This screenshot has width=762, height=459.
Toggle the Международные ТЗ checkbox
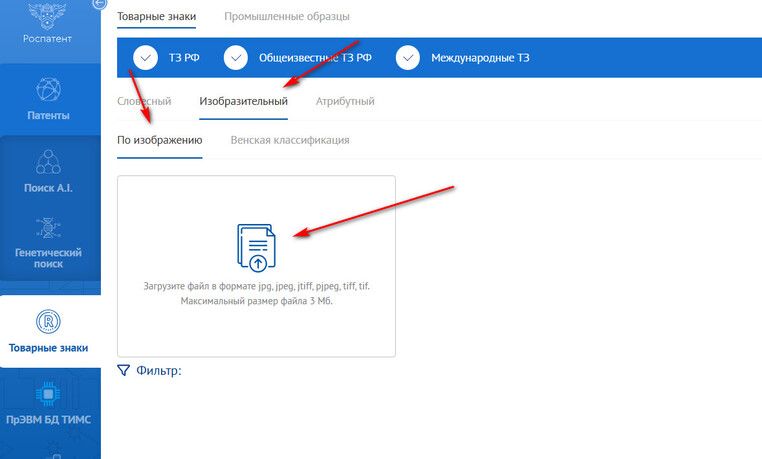[x=408, y=58]
